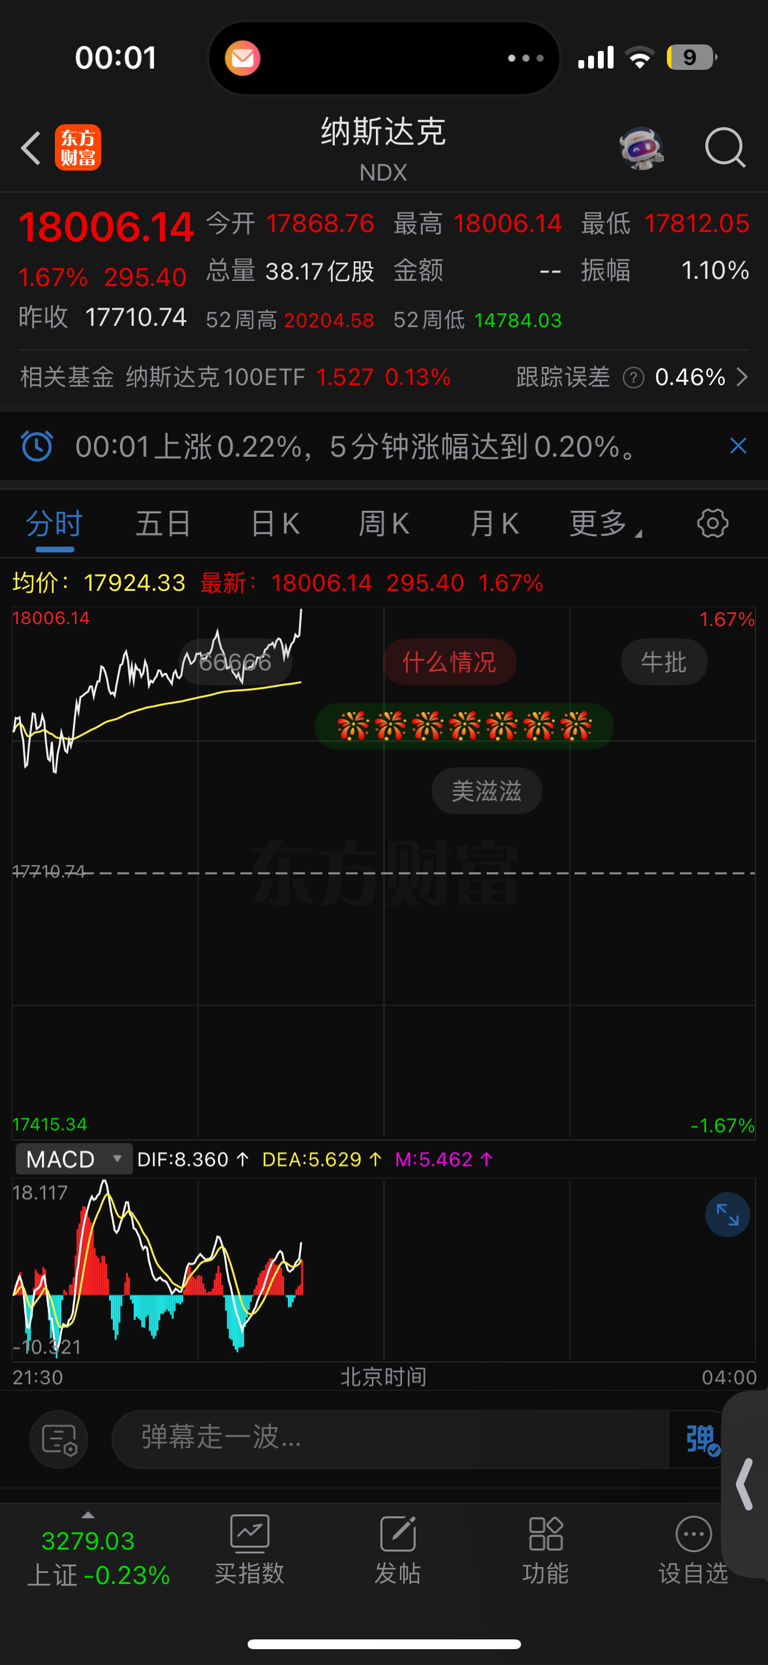769x1665 pixels.
Task: Tap 设自选 to add watchlist
Action: pyautogui.click(x=693, y=1549)
